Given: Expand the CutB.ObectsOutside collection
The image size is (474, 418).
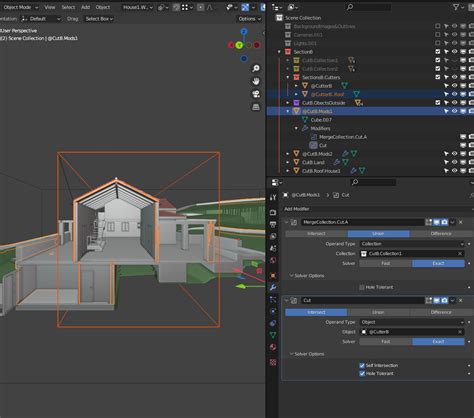Looking at the screenshot, I should (x=288, y=103).
